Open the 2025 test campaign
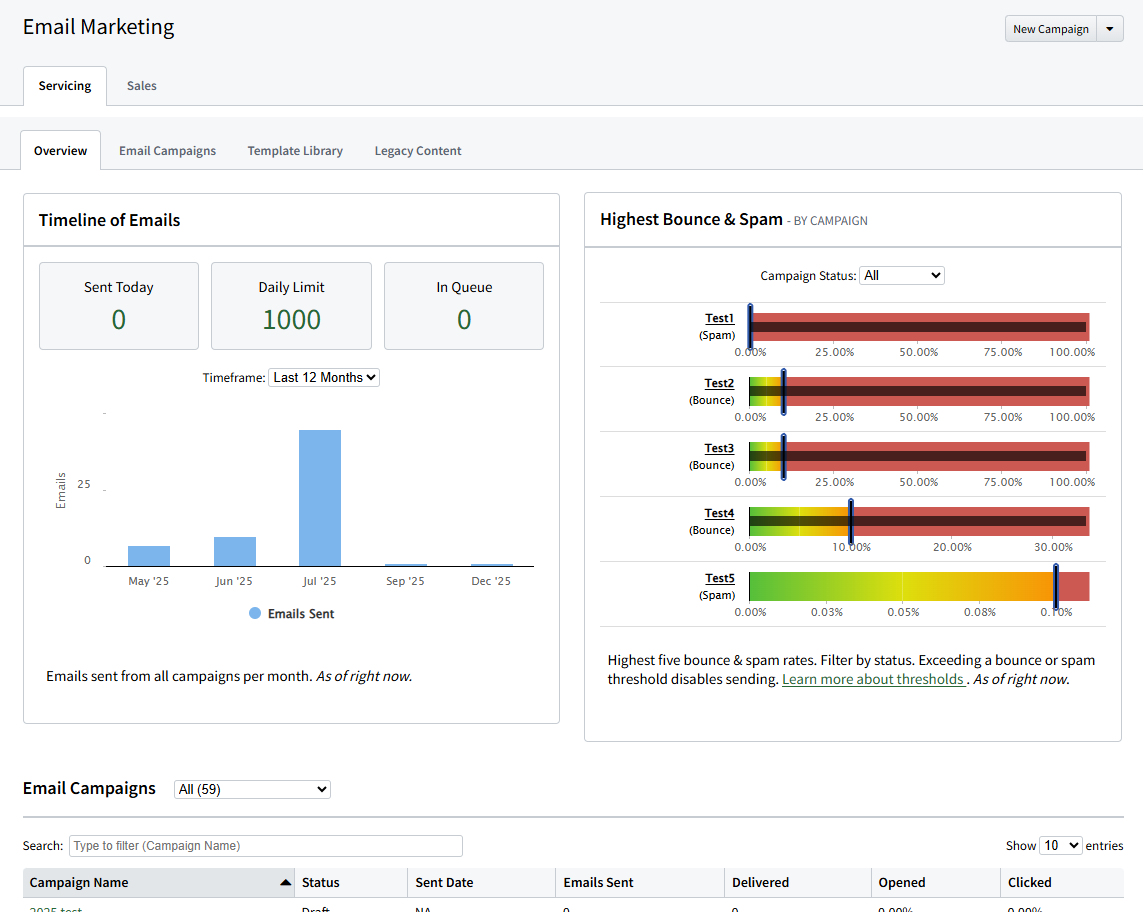Image resolution: width=1143 pixels, height=912 pixels. 55,907
